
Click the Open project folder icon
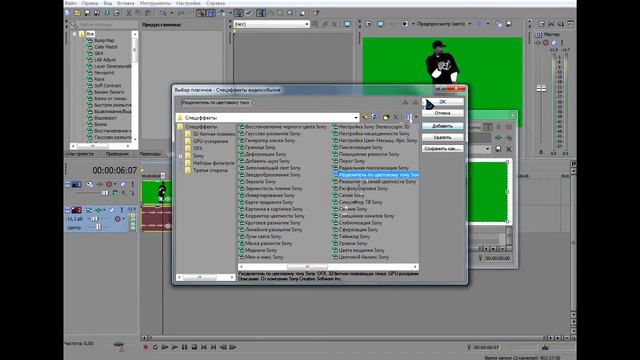[77, 13]
